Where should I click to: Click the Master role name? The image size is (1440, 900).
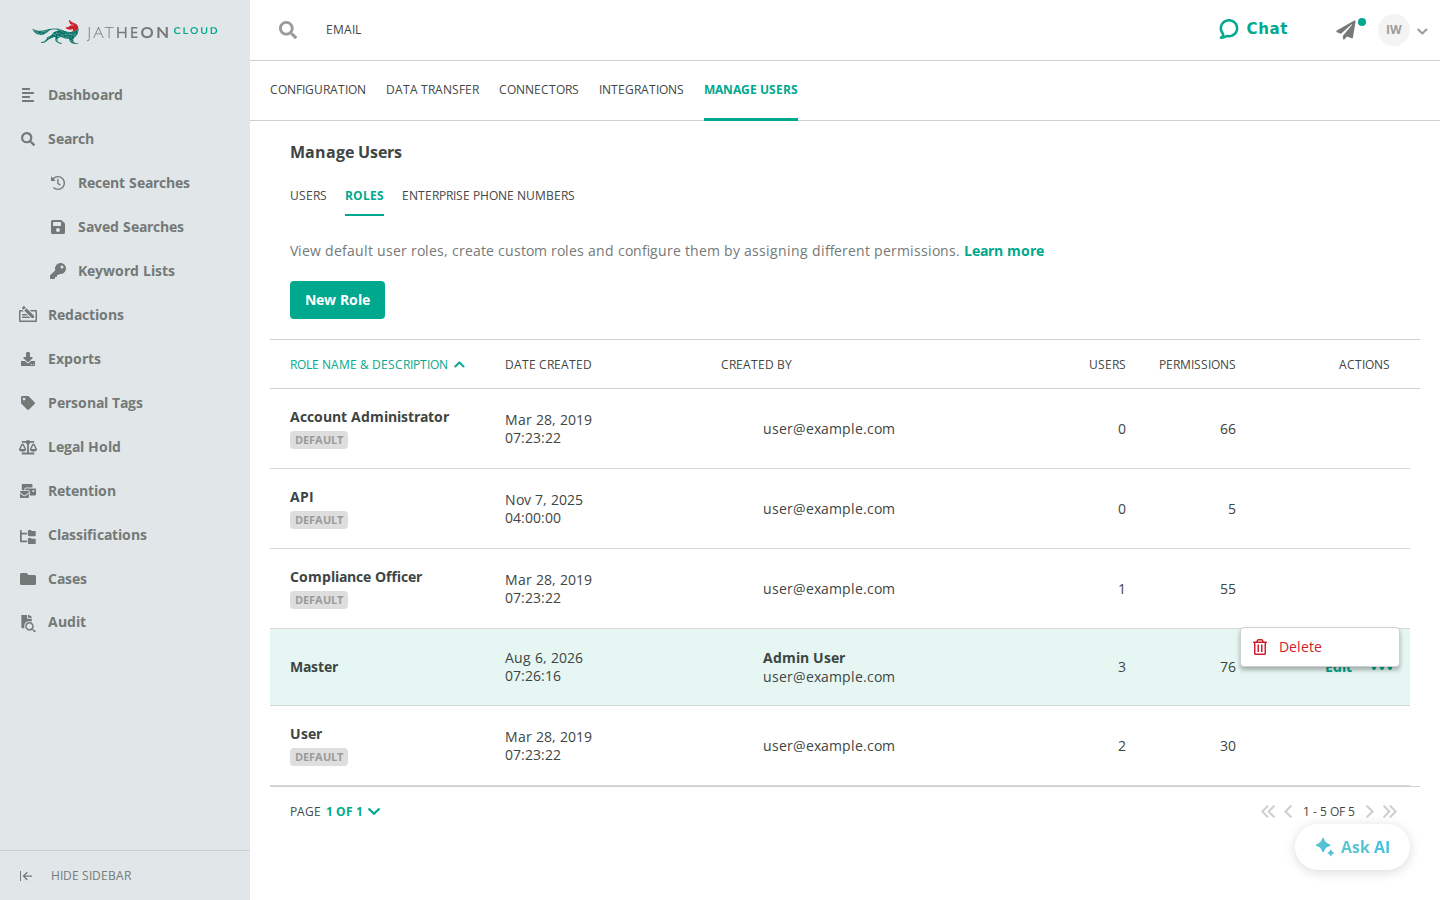pyautogui.click(x=314, y=667)
